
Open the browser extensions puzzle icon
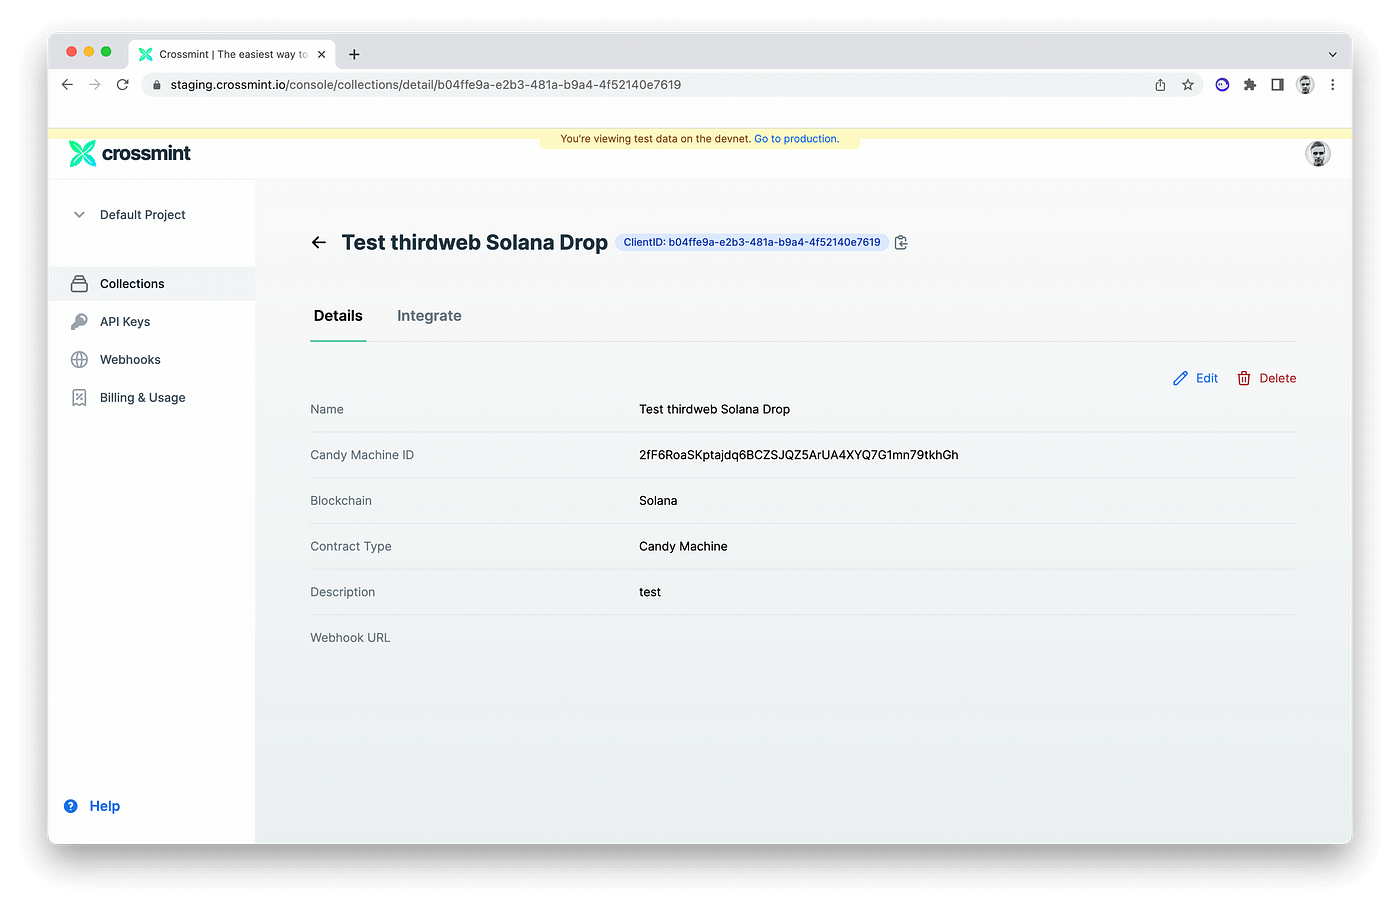point(1250,85)
